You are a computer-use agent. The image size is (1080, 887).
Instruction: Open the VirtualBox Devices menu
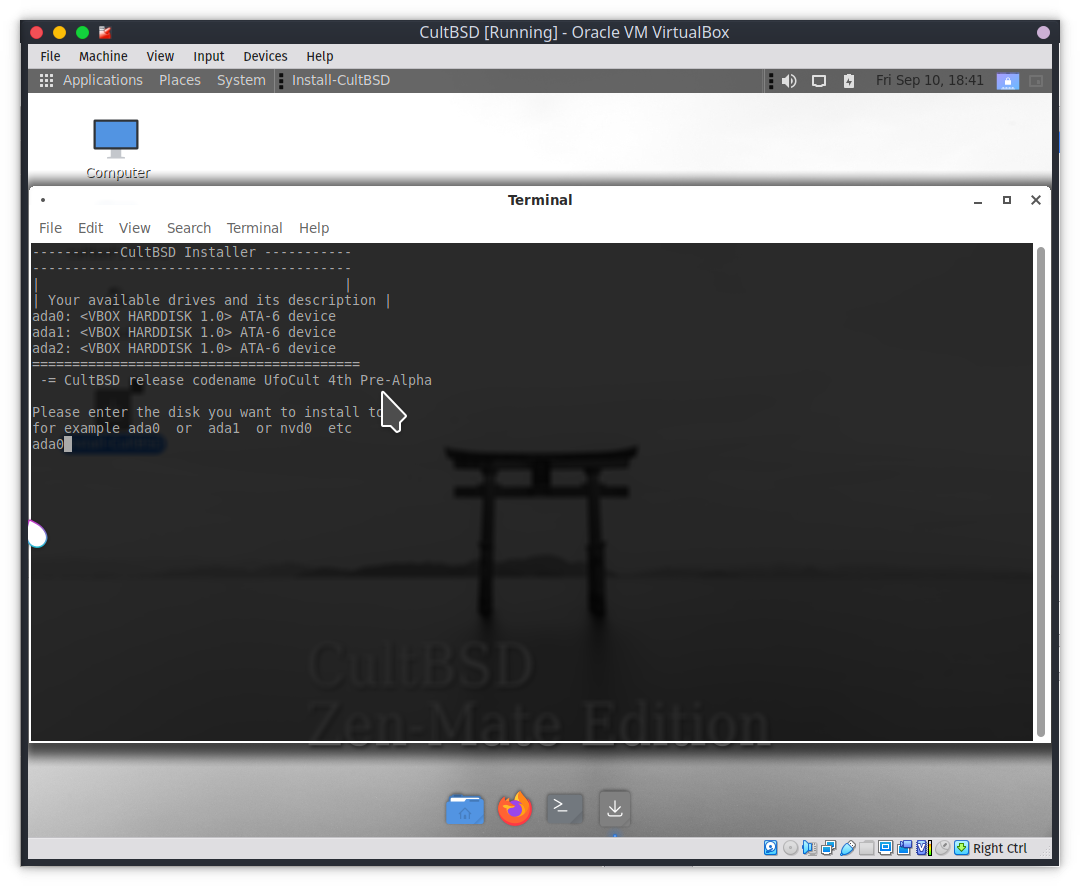(x=265, y=56)
